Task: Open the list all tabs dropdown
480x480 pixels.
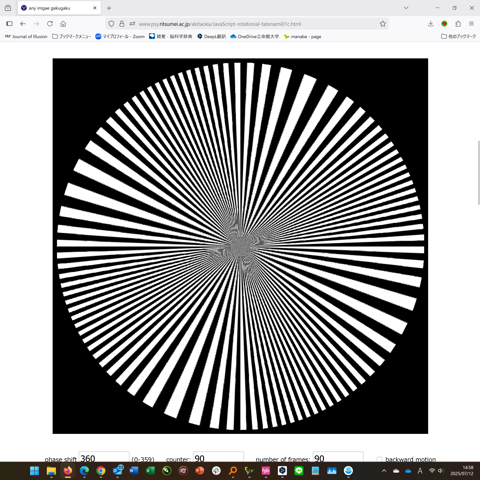Action: pyautogui.click(x=406, y=8)
